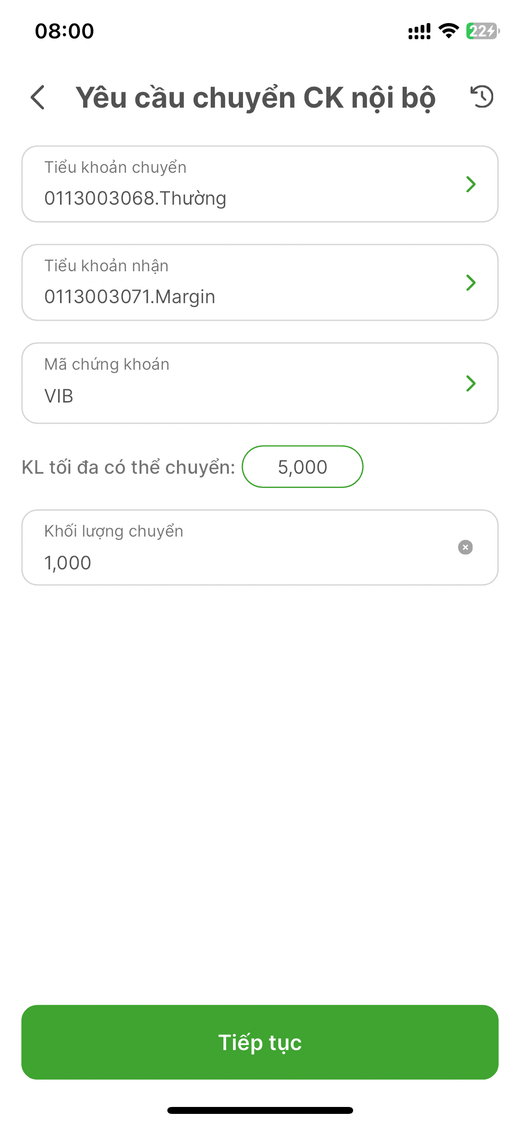Tap the 5,000 maximum quantity pill

point(303,467)
